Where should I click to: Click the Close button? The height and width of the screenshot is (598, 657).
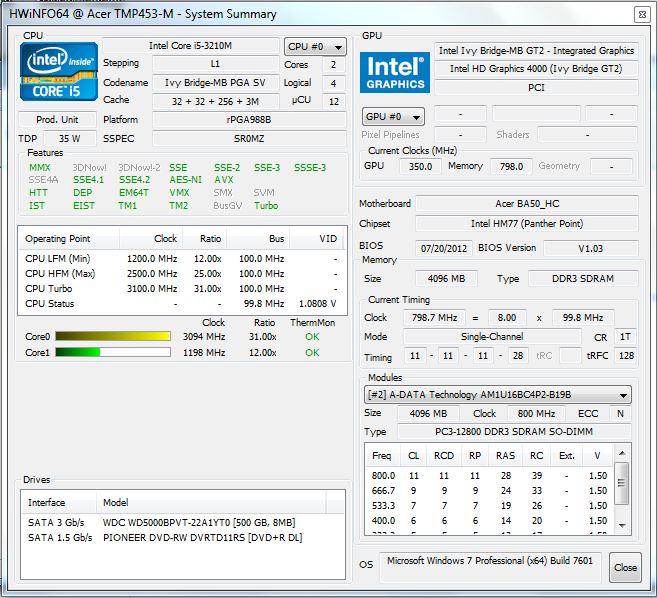(x=625, y=567)
